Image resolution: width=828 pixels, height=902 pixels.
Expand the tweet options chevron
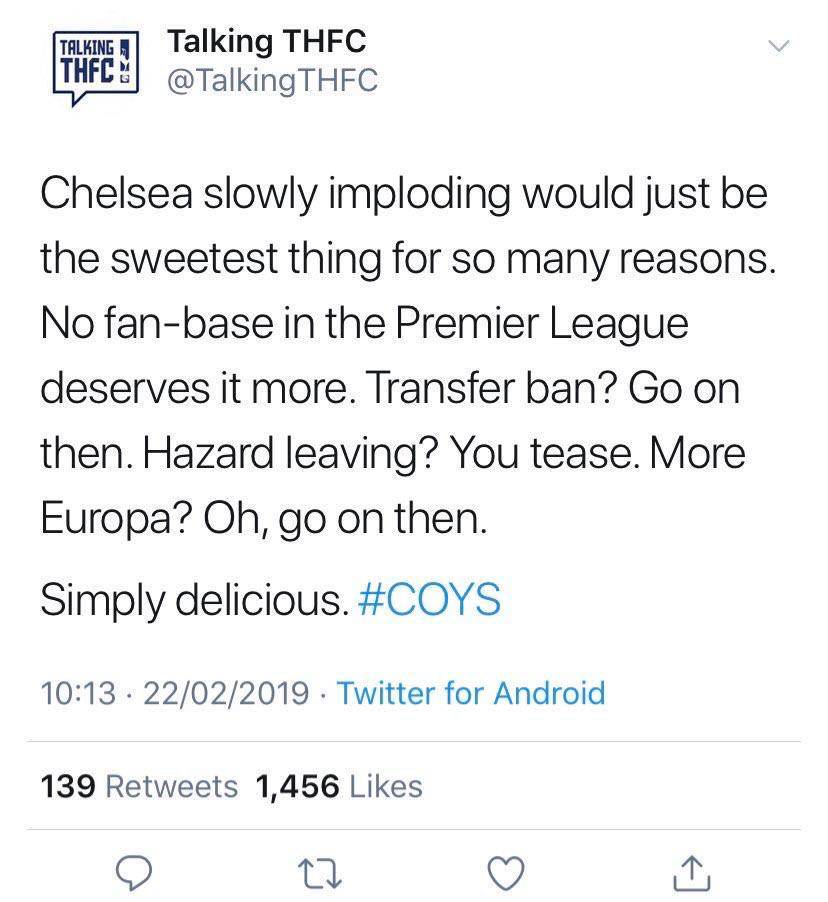tap(777, 47)
